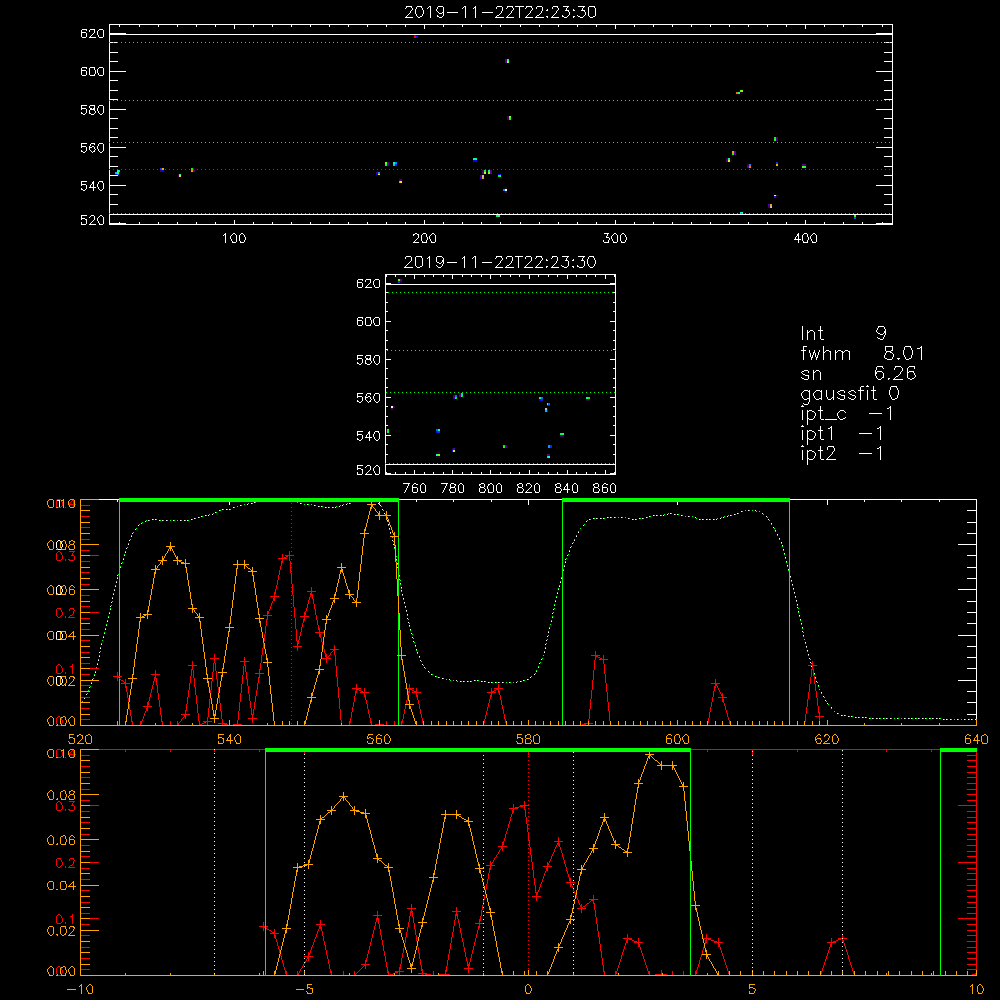1000x1000 pixels.
Task: Select the 'Int 9' readout text
Action: pyautogui.click(x=843, y=333)
